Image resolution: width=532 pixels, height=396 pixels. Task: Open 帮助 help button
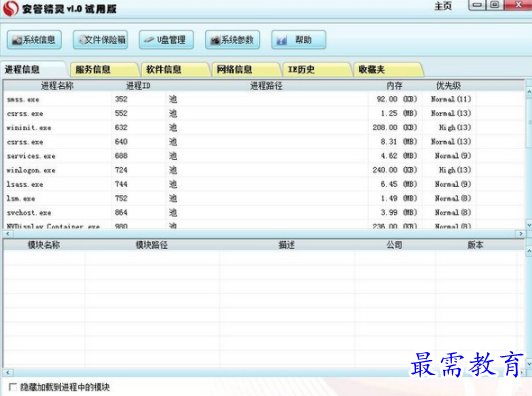(x=299, y=40)
